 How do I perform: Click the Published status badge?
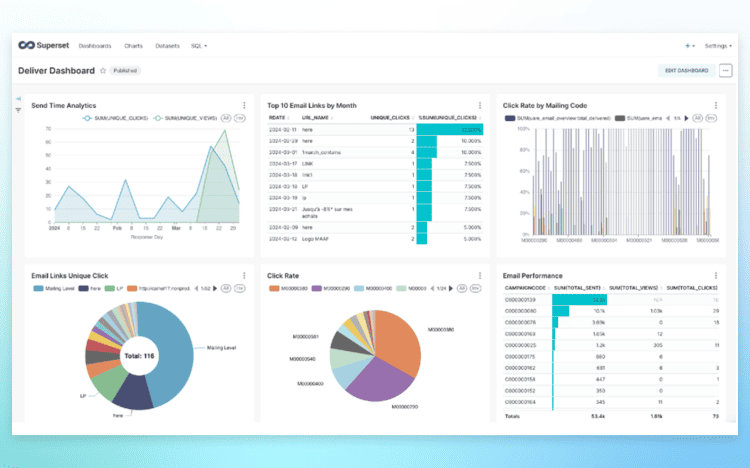click(x=125, y=71)
